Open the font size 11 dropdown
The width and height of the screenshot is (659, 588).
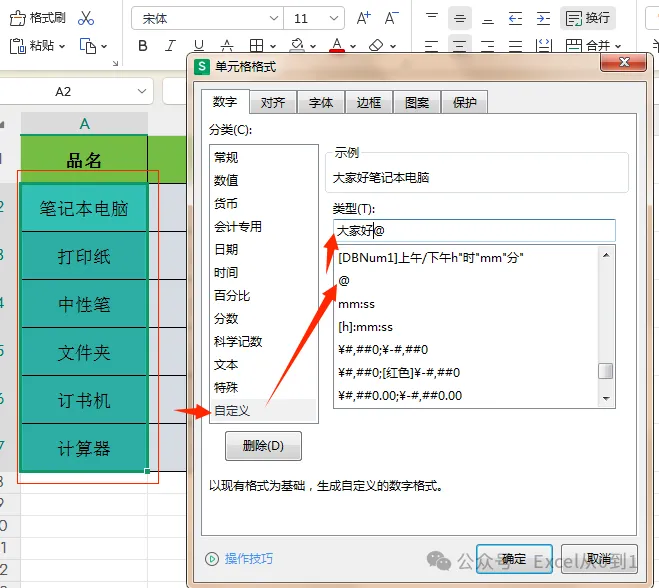334,18
